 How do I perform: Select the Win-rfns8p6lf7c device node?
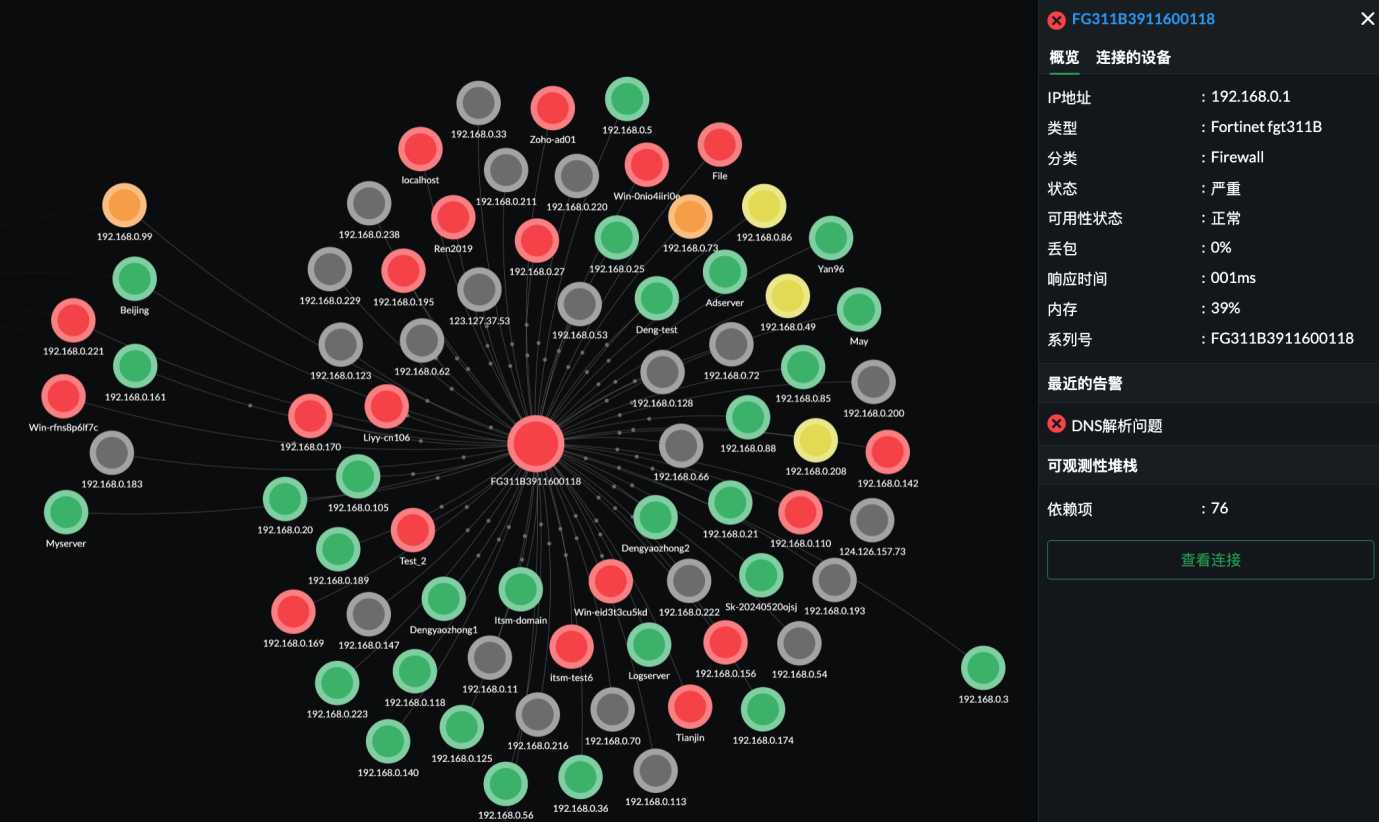pos(63,395)
